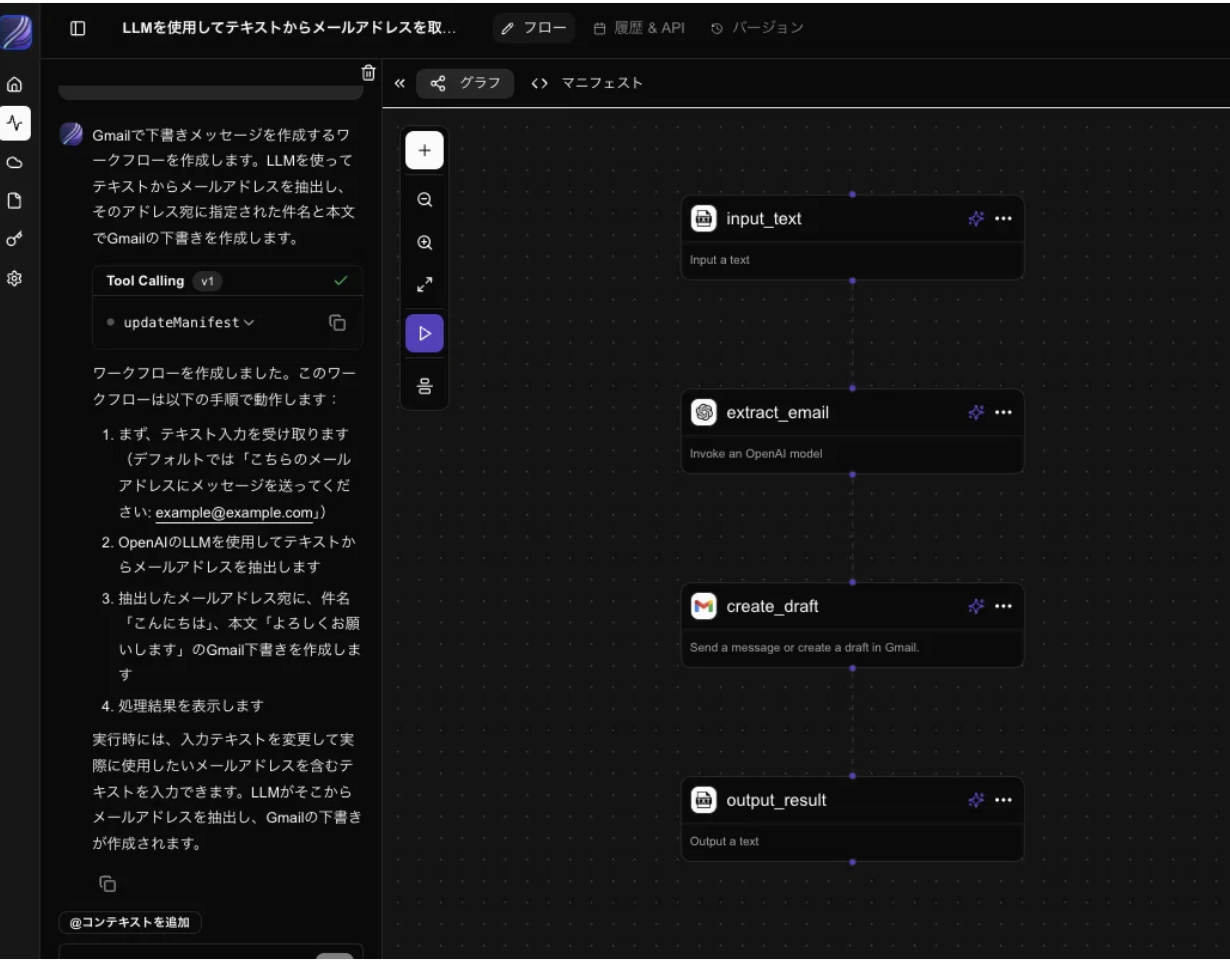Open the settings gear icon in left rail
Image resolution: width=1230 pixels, height=960 pixels.
click(15, 278)
